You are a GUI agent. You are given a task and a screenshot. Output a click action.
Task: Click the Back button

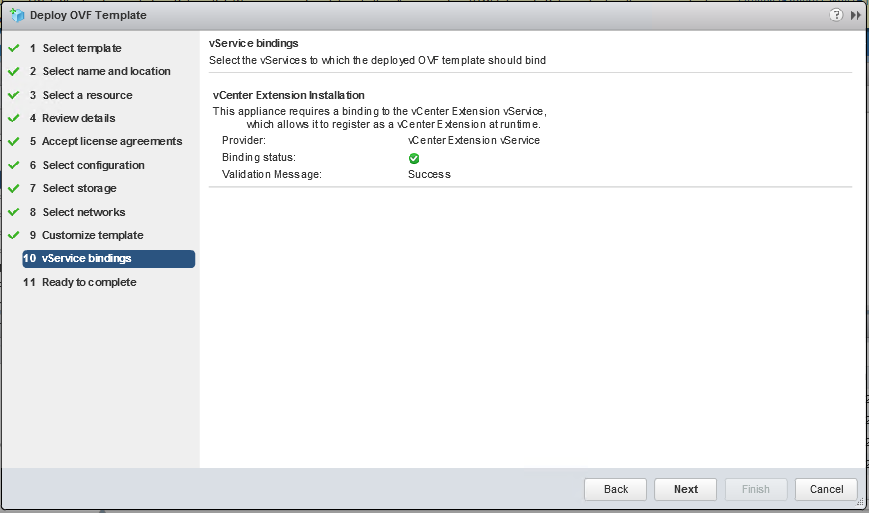615,489
